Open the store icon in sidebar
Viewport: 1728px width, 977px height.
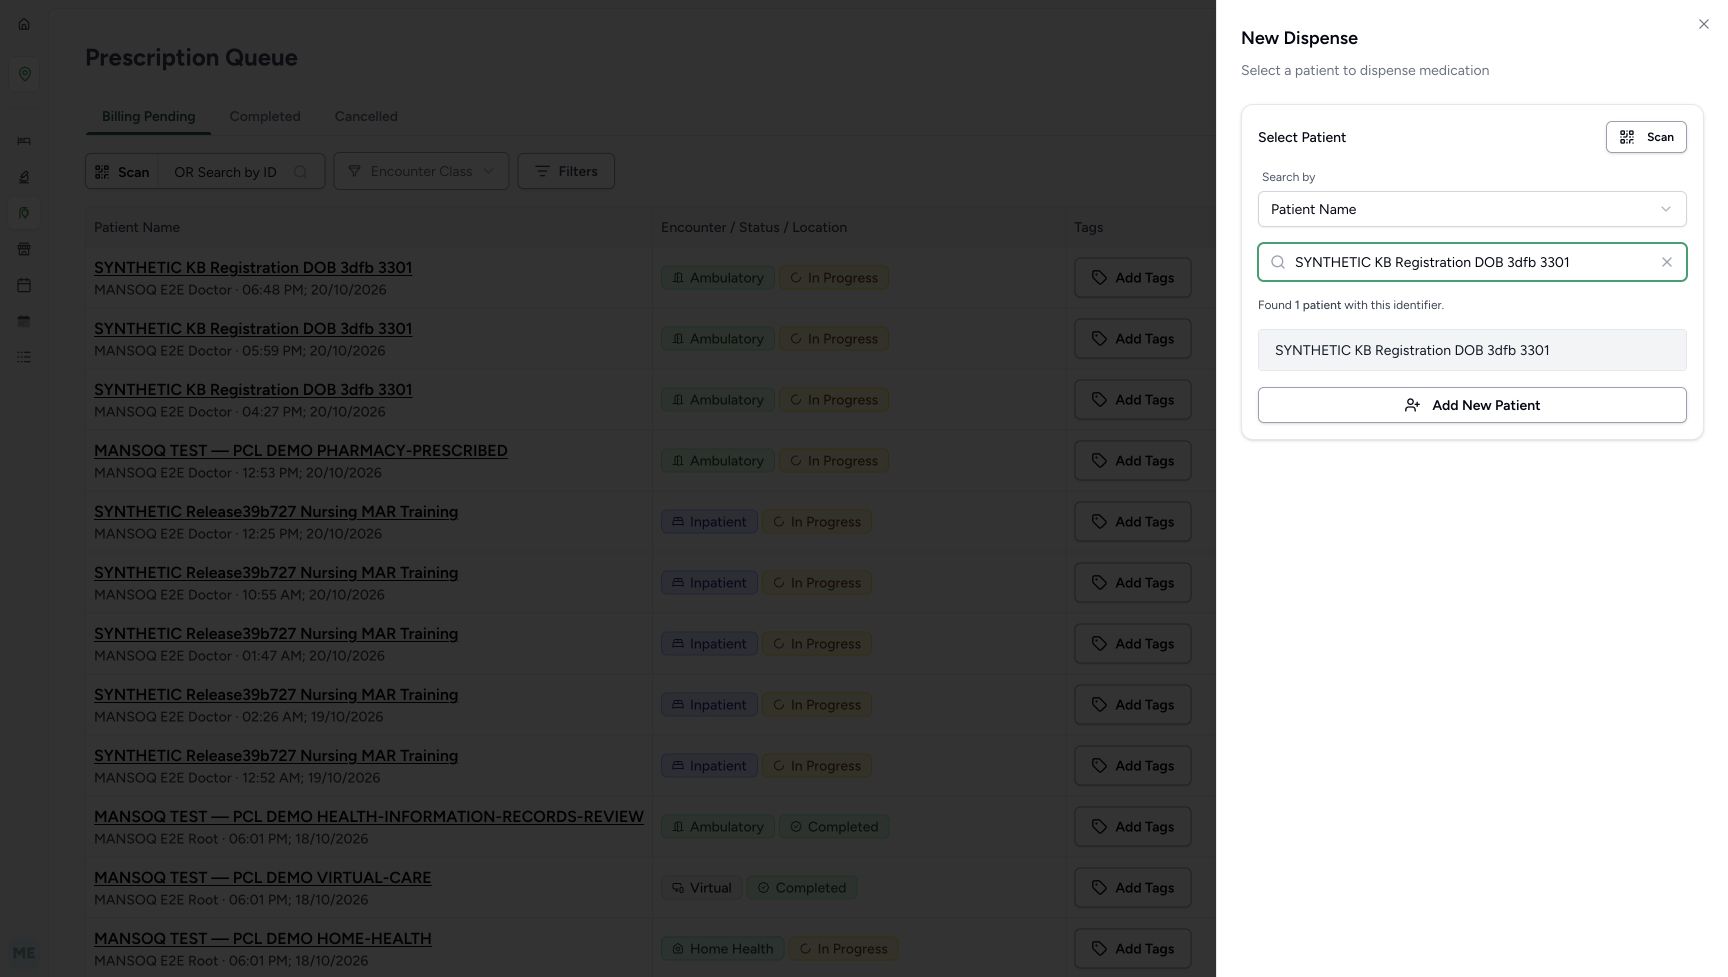click(24, 249)
